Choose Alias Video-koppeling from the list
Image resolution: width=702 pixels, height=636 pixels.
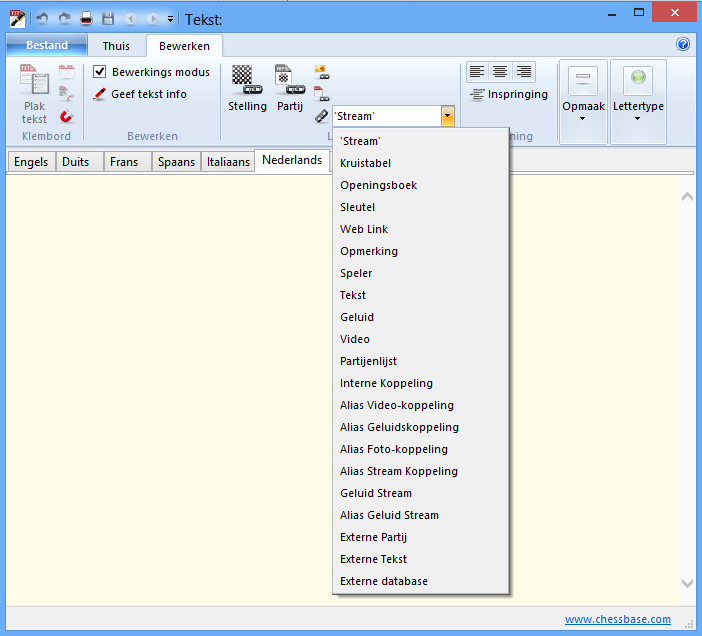421,405
